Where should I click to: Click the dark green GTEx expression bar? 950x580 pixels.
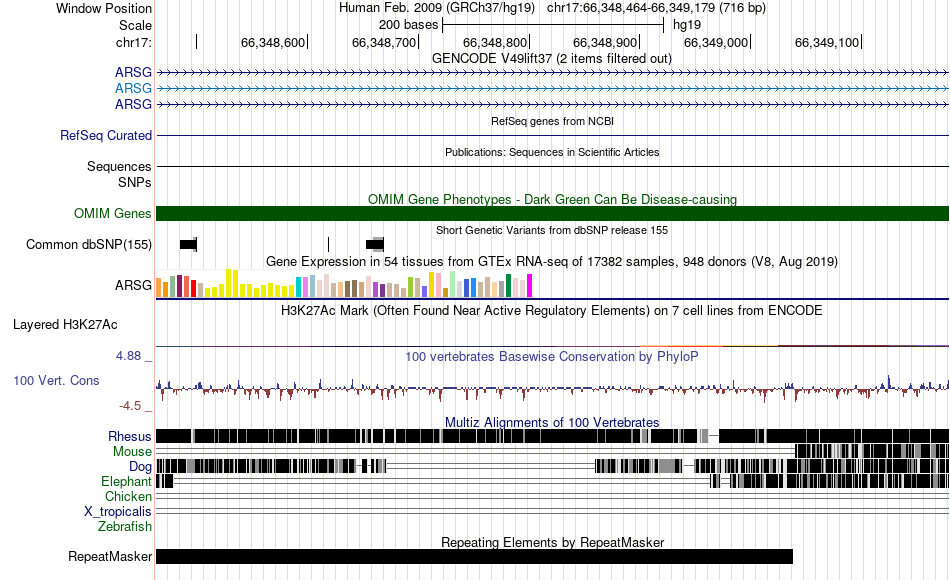508,285
